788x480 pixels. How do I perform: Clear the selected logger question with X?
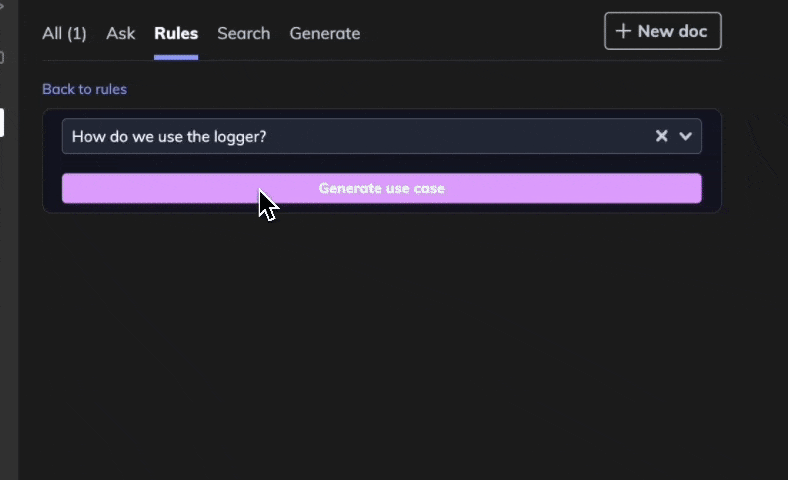tap(661, 136)
